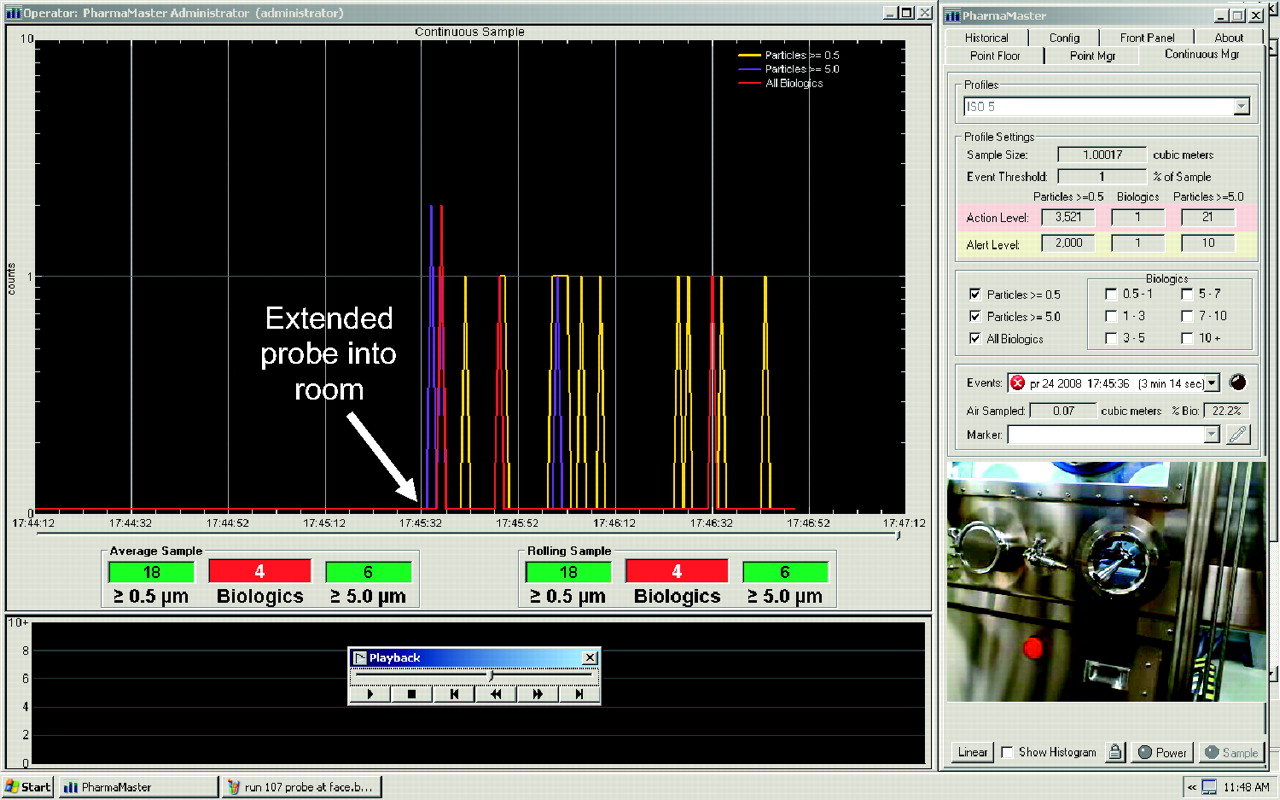Enable the Show Histogram checkbox

pyautogui.click(x=1007, y=752)
